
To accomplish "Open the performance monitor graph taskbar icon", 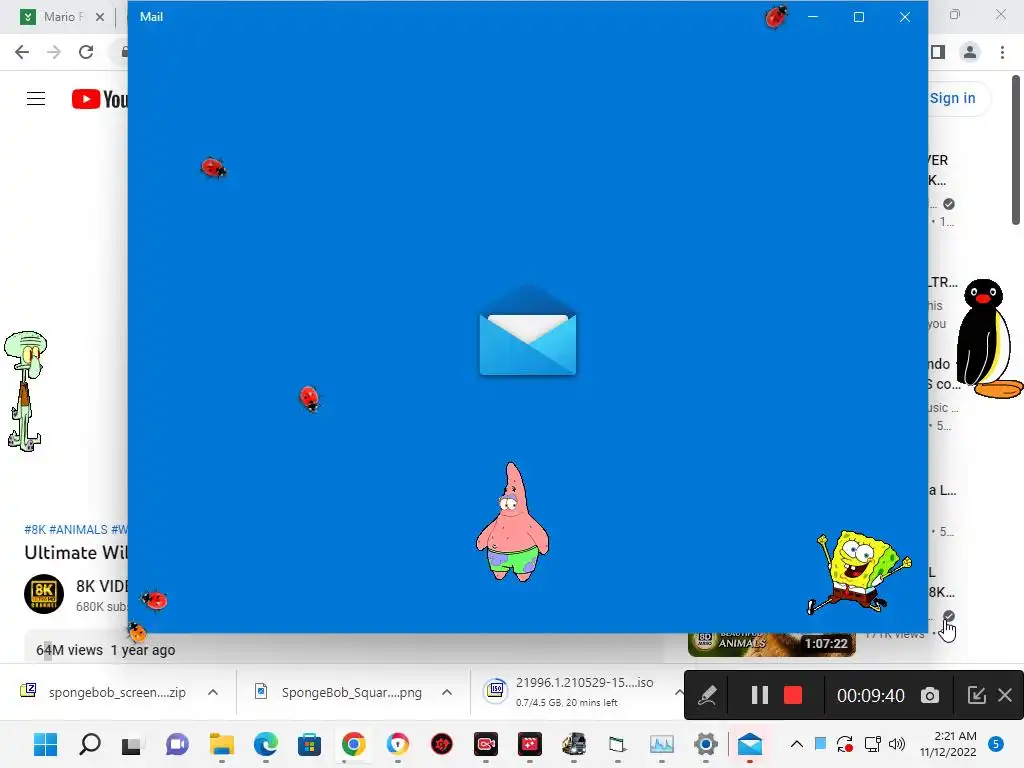I will (662, 744).
